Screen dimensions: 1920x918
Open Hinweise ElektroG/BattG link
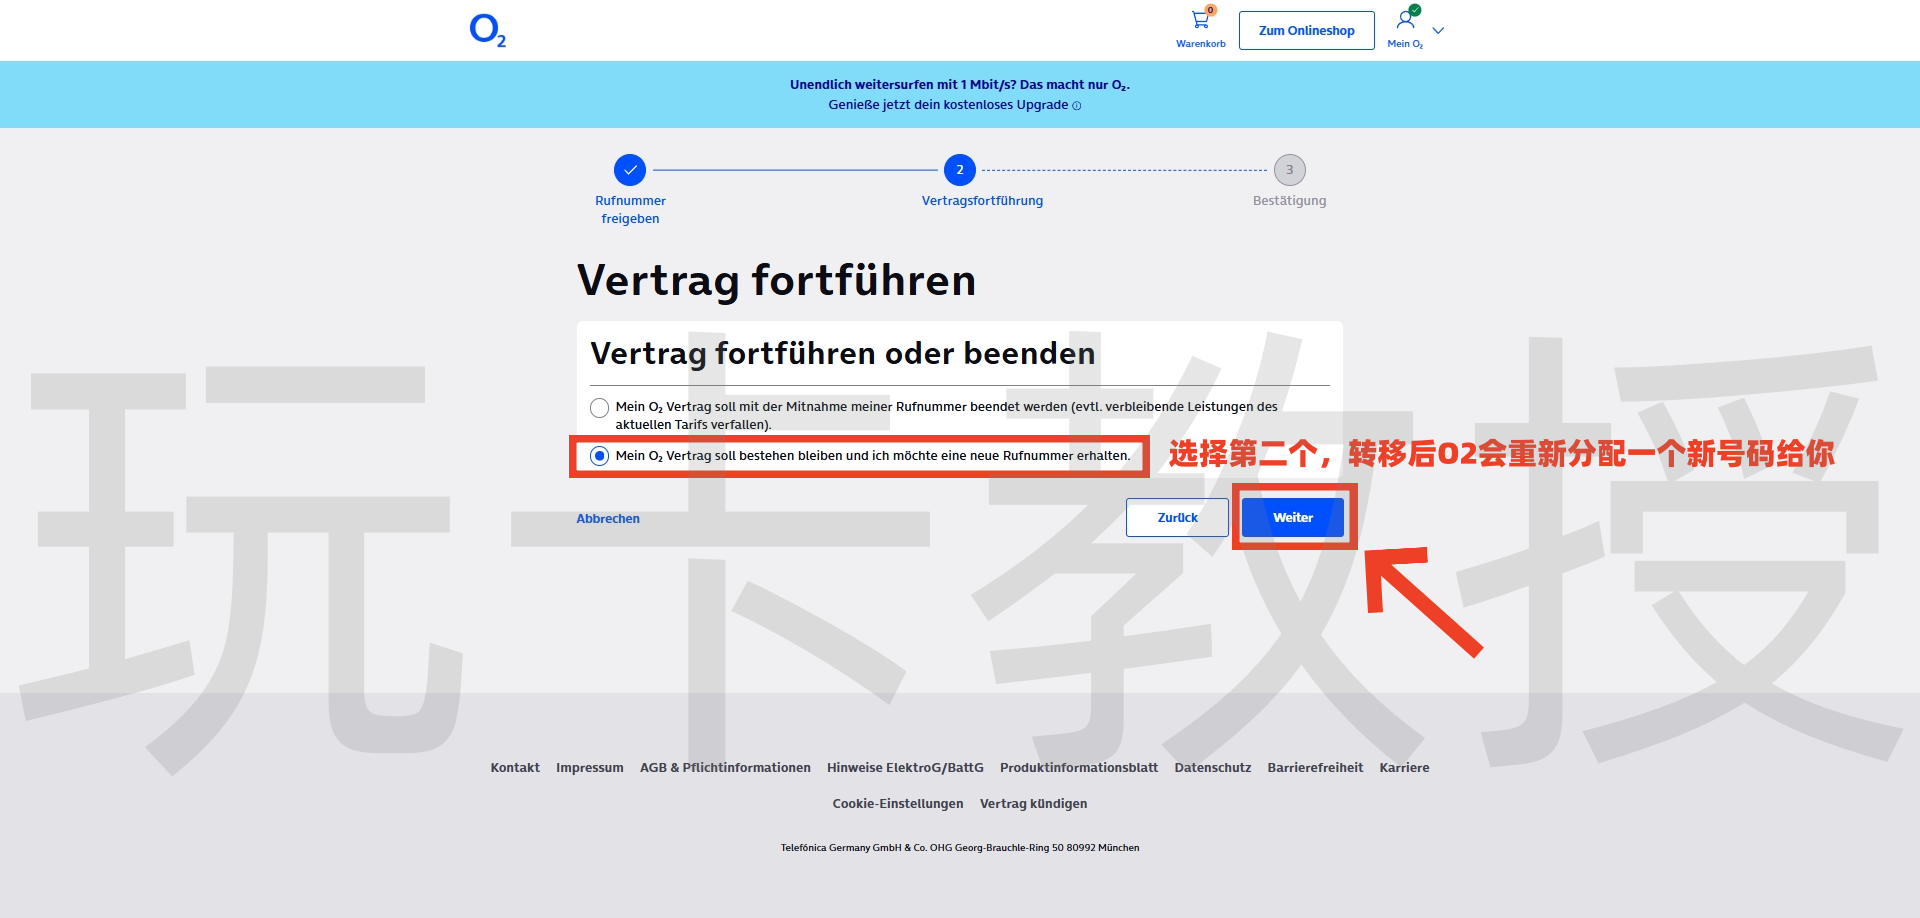point(905,768)
